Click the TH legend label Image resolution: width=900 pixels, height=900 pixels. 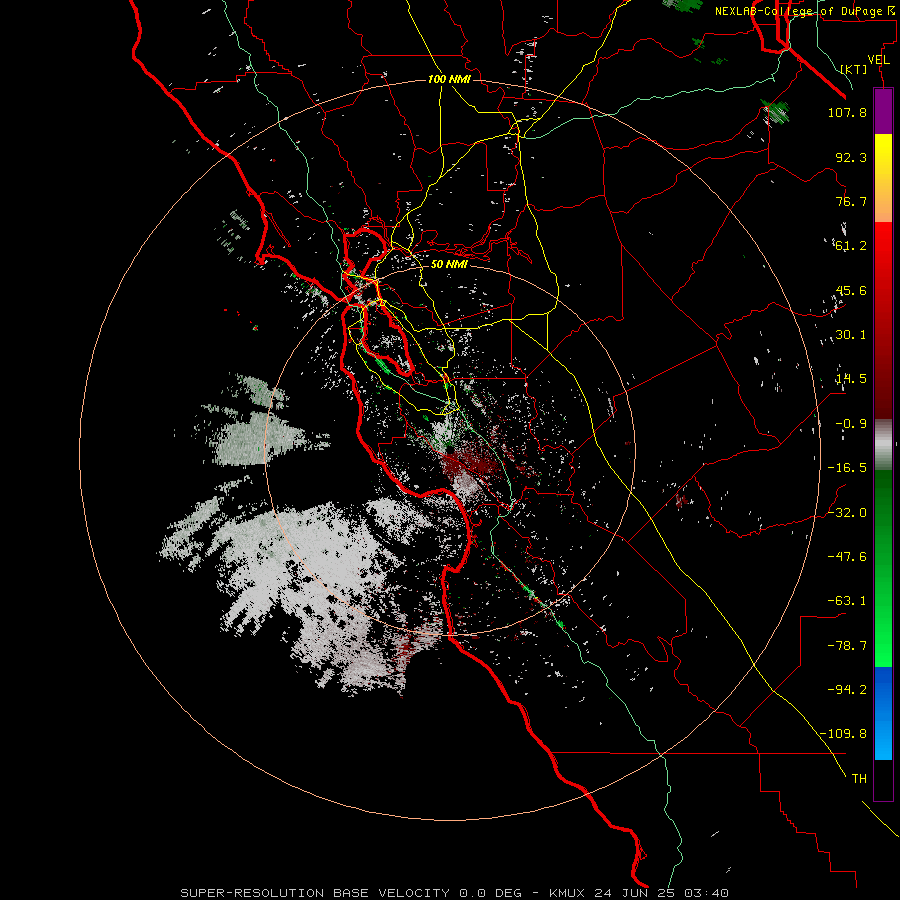[859, 779]
